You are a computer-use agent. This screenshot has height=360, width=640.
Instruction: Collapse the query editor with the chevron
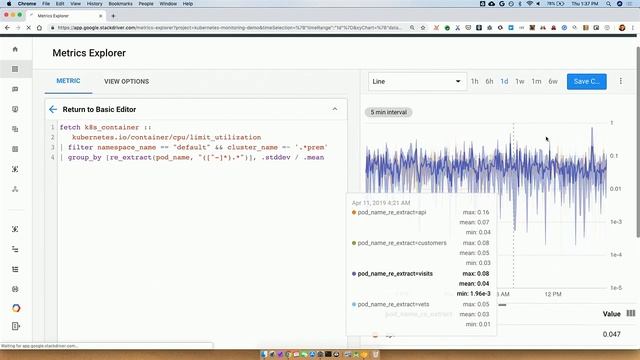click(335, 109)
